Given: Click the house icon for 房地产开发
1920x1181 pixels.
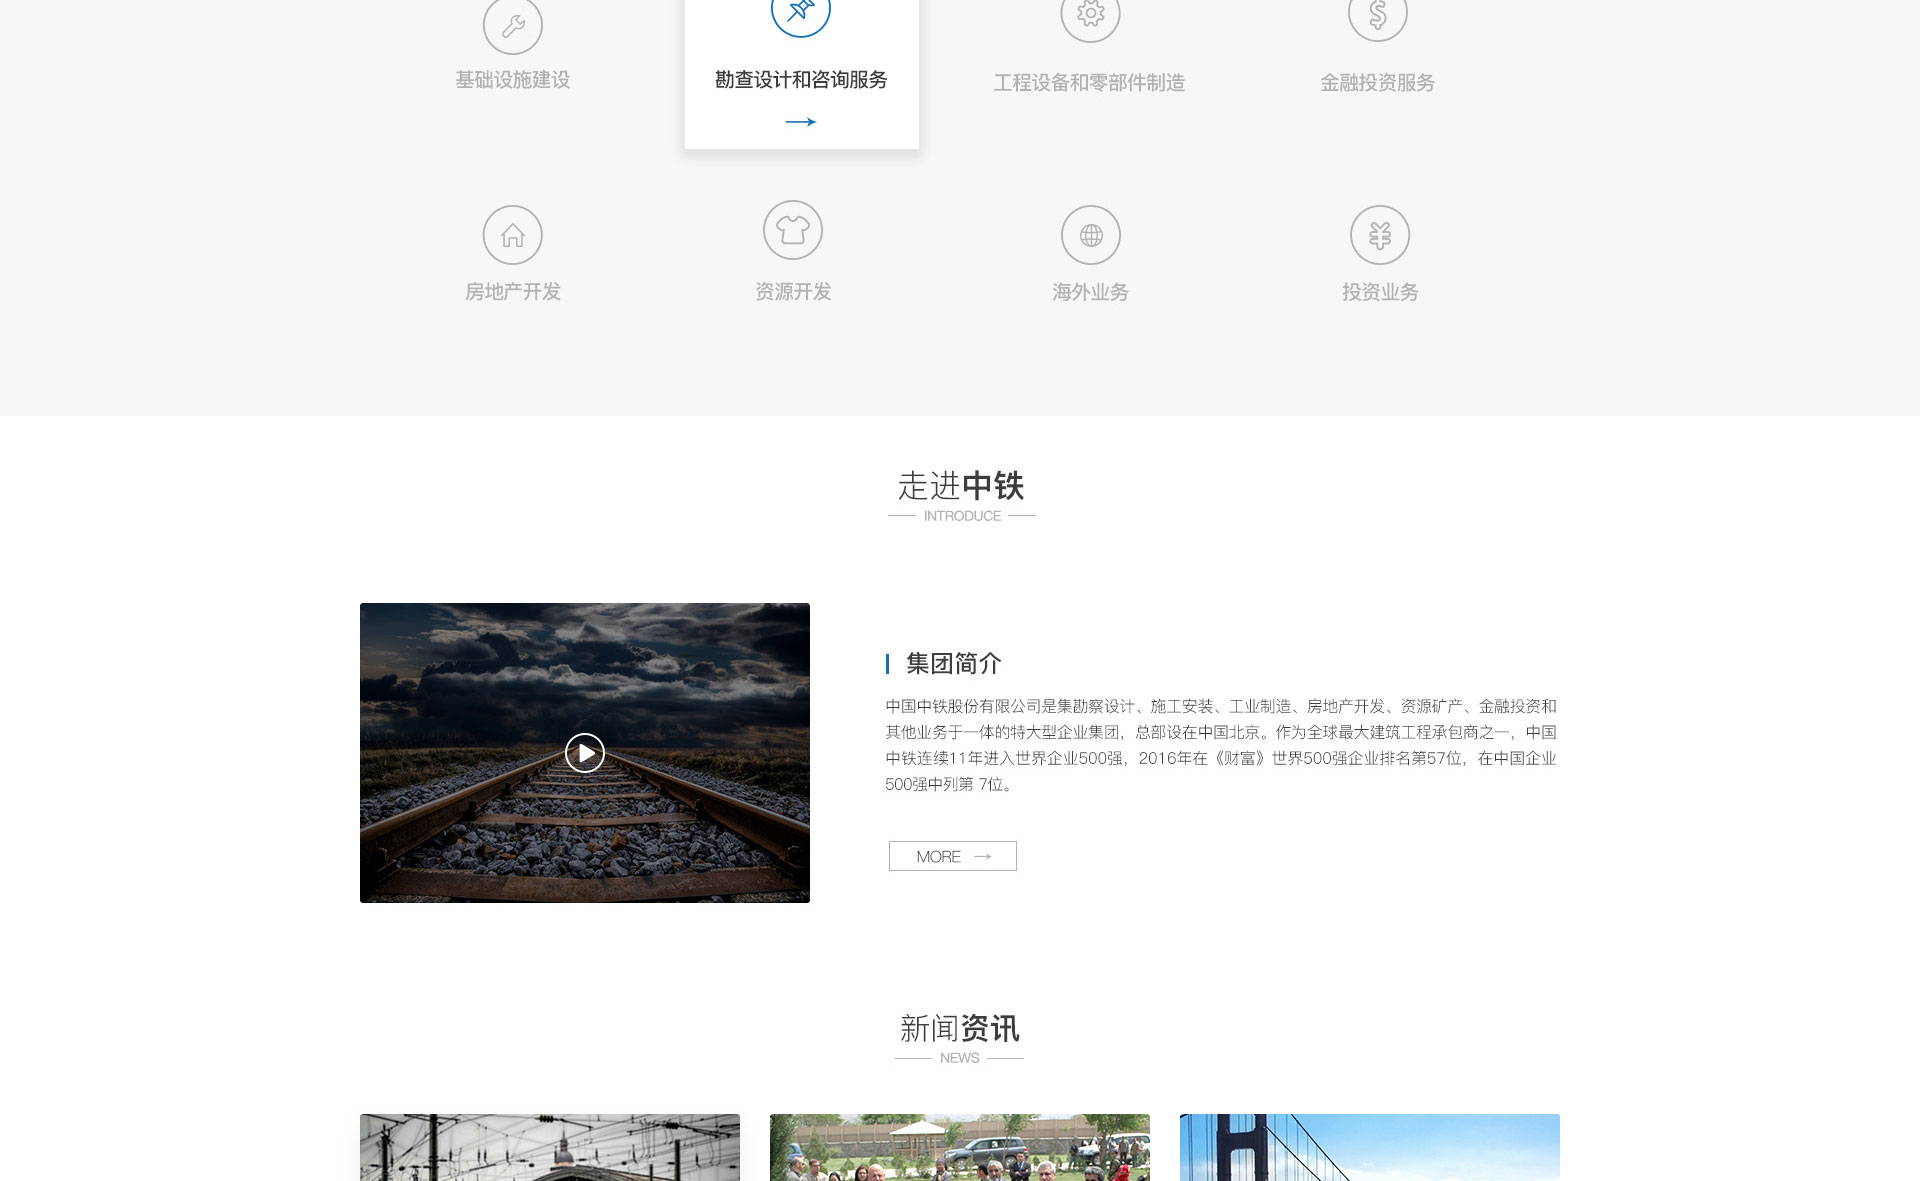Looking at the screenshot, I should pos(513,235).
